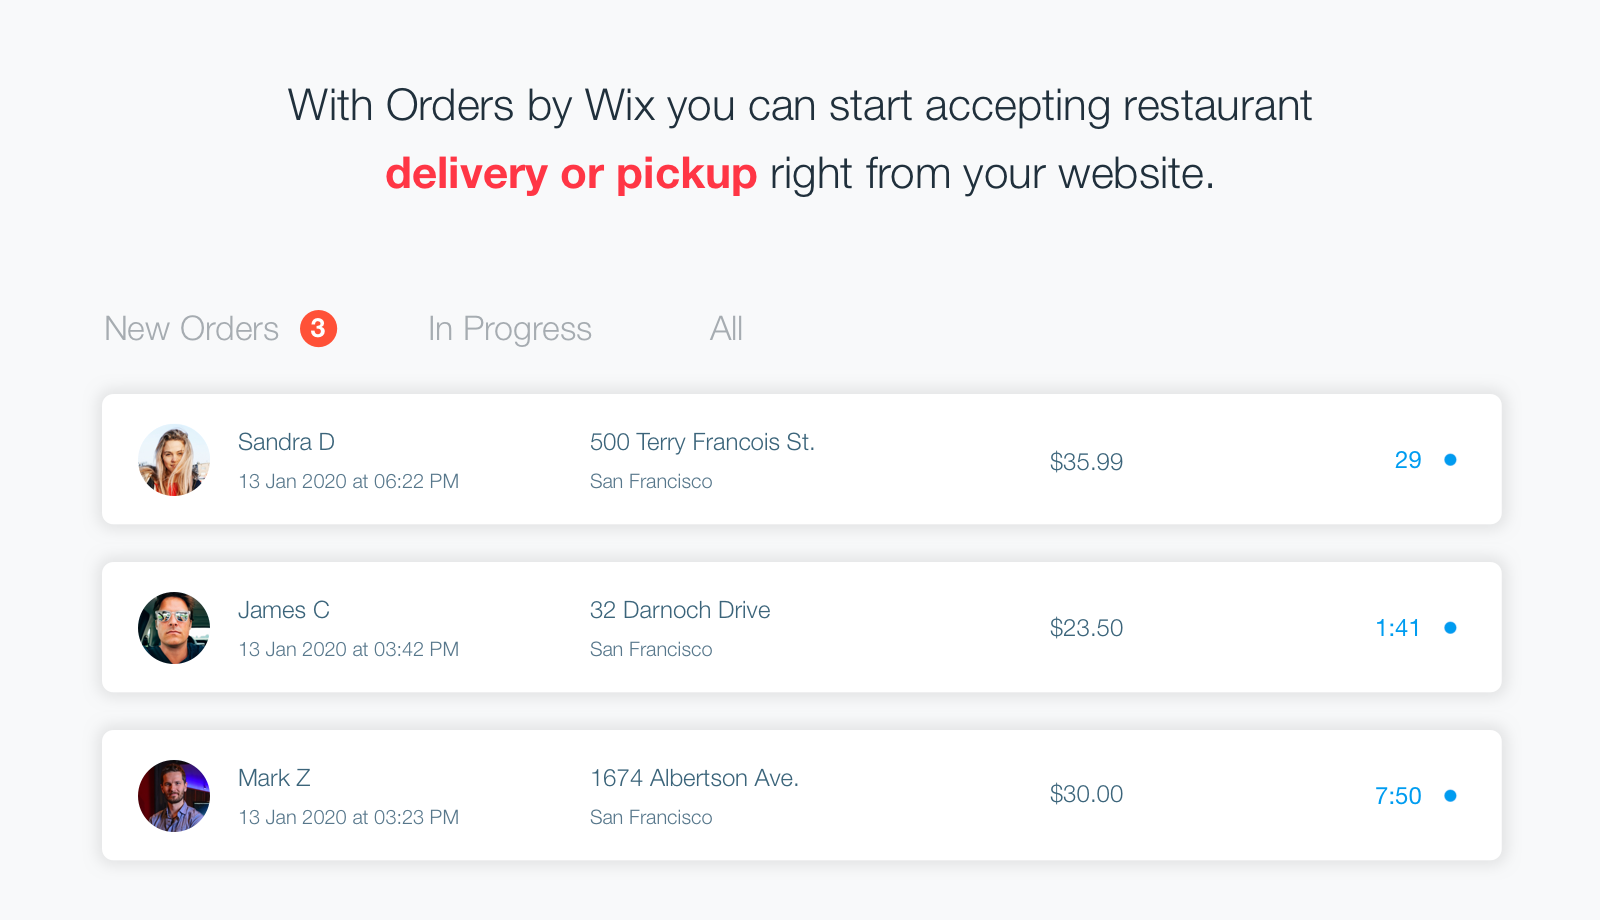The width and height of the screenshot is (1600, 920).
Task: Click James C's profile avatar
Action: click(x=174, y=628)
